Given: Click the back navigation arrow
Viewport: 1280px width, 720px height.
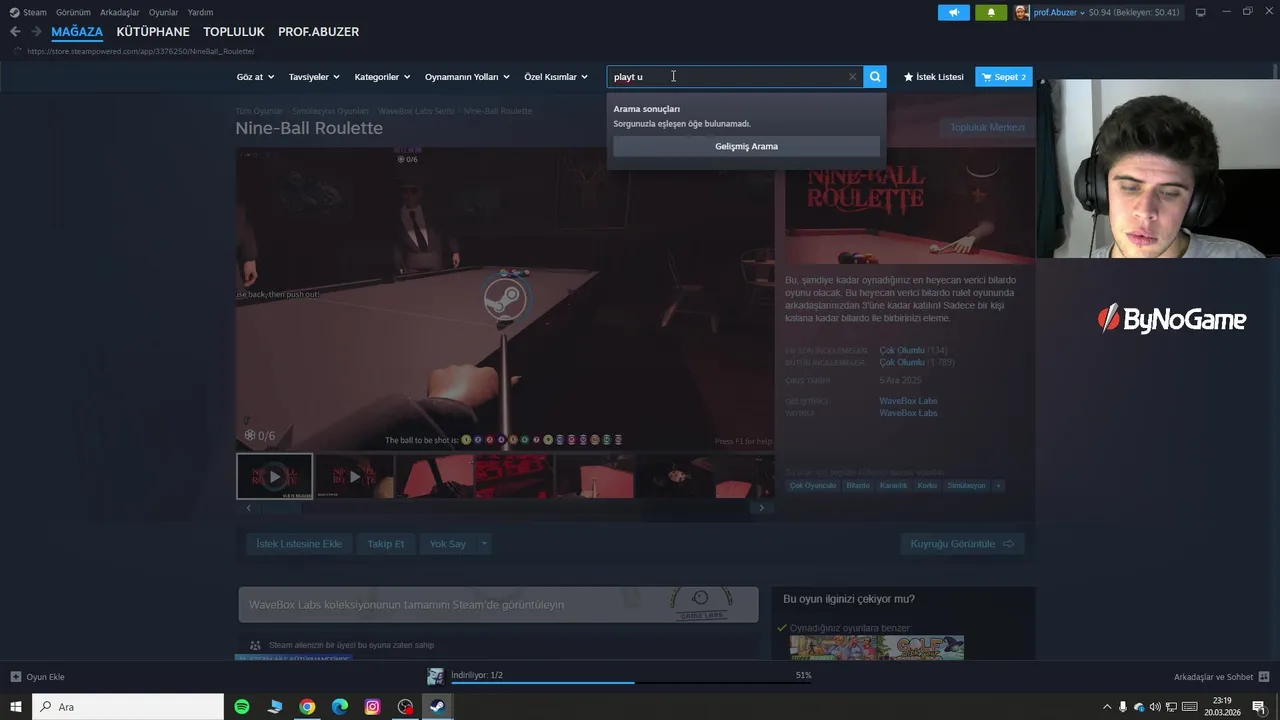Looking at the screenshot, I should pos(15,32).
